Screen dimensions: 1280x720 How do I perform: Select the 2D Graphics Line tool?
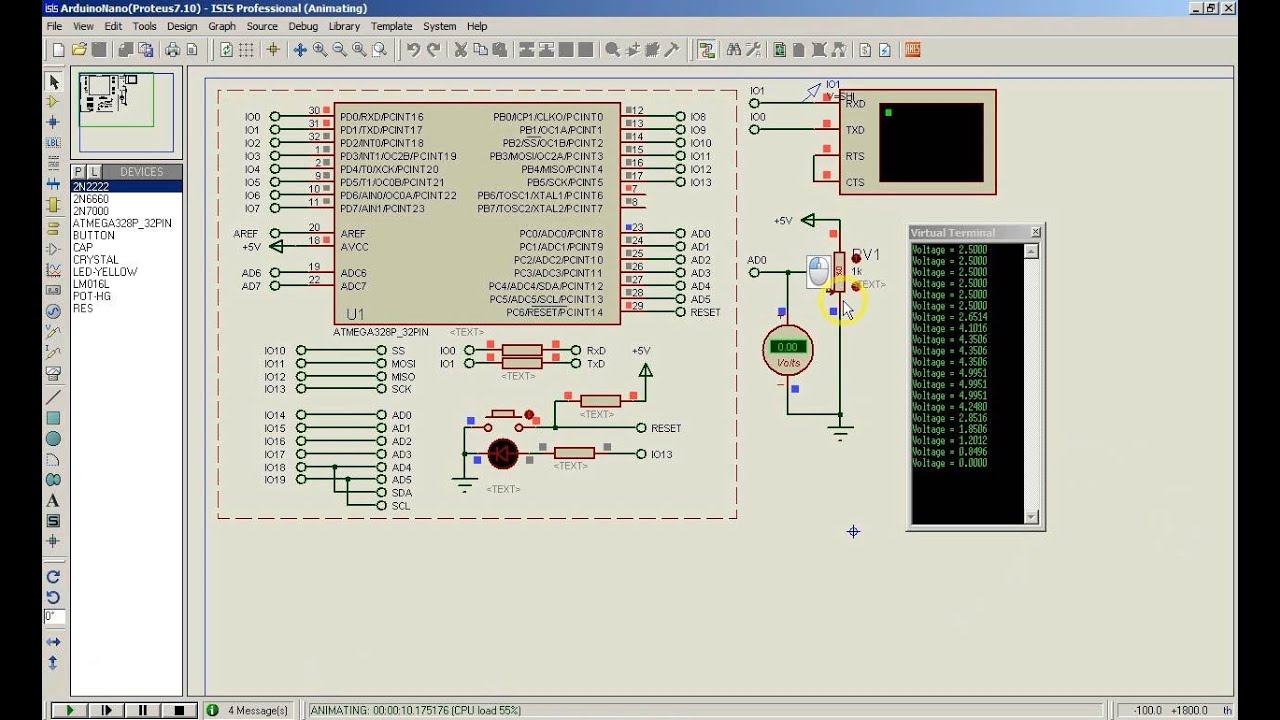pyautogui.click(x=53, y=398)
